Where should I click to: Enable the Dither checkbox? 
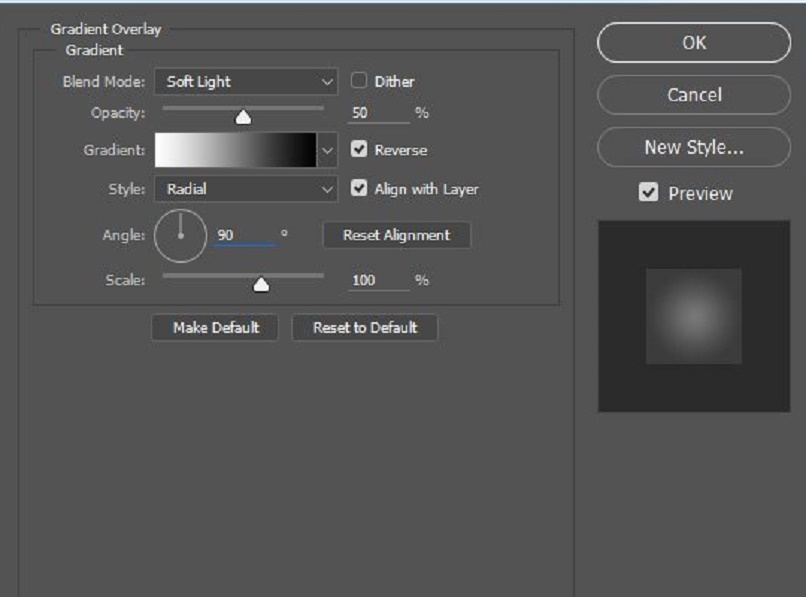(358, 82)
